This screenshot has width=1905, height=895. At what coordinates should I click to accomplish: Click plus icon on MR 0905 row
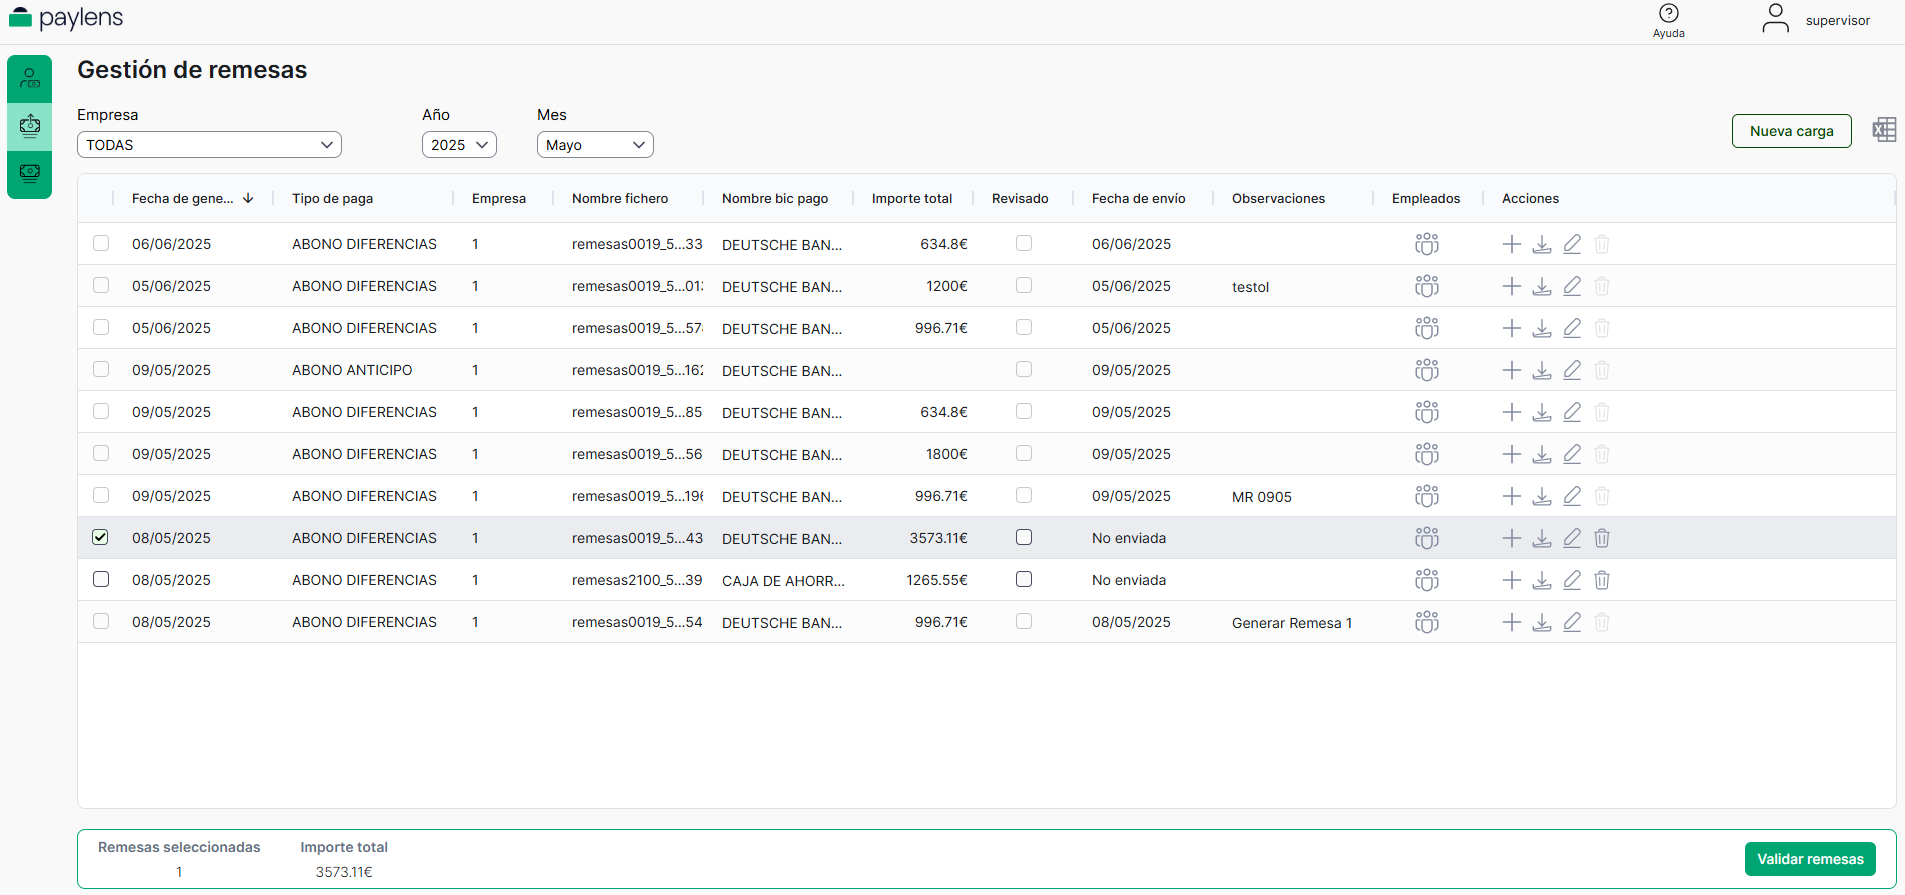point(1511,496)
